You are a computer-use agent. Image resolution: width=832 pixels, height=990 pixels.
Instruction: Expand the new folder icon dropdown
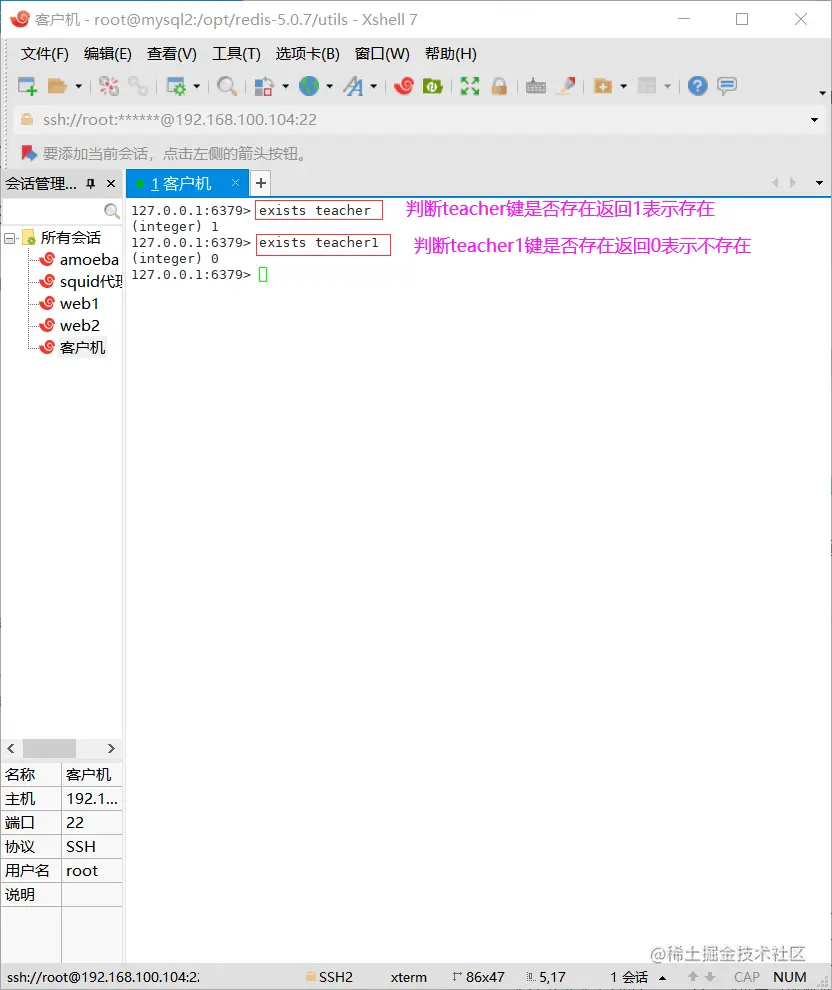624,86
